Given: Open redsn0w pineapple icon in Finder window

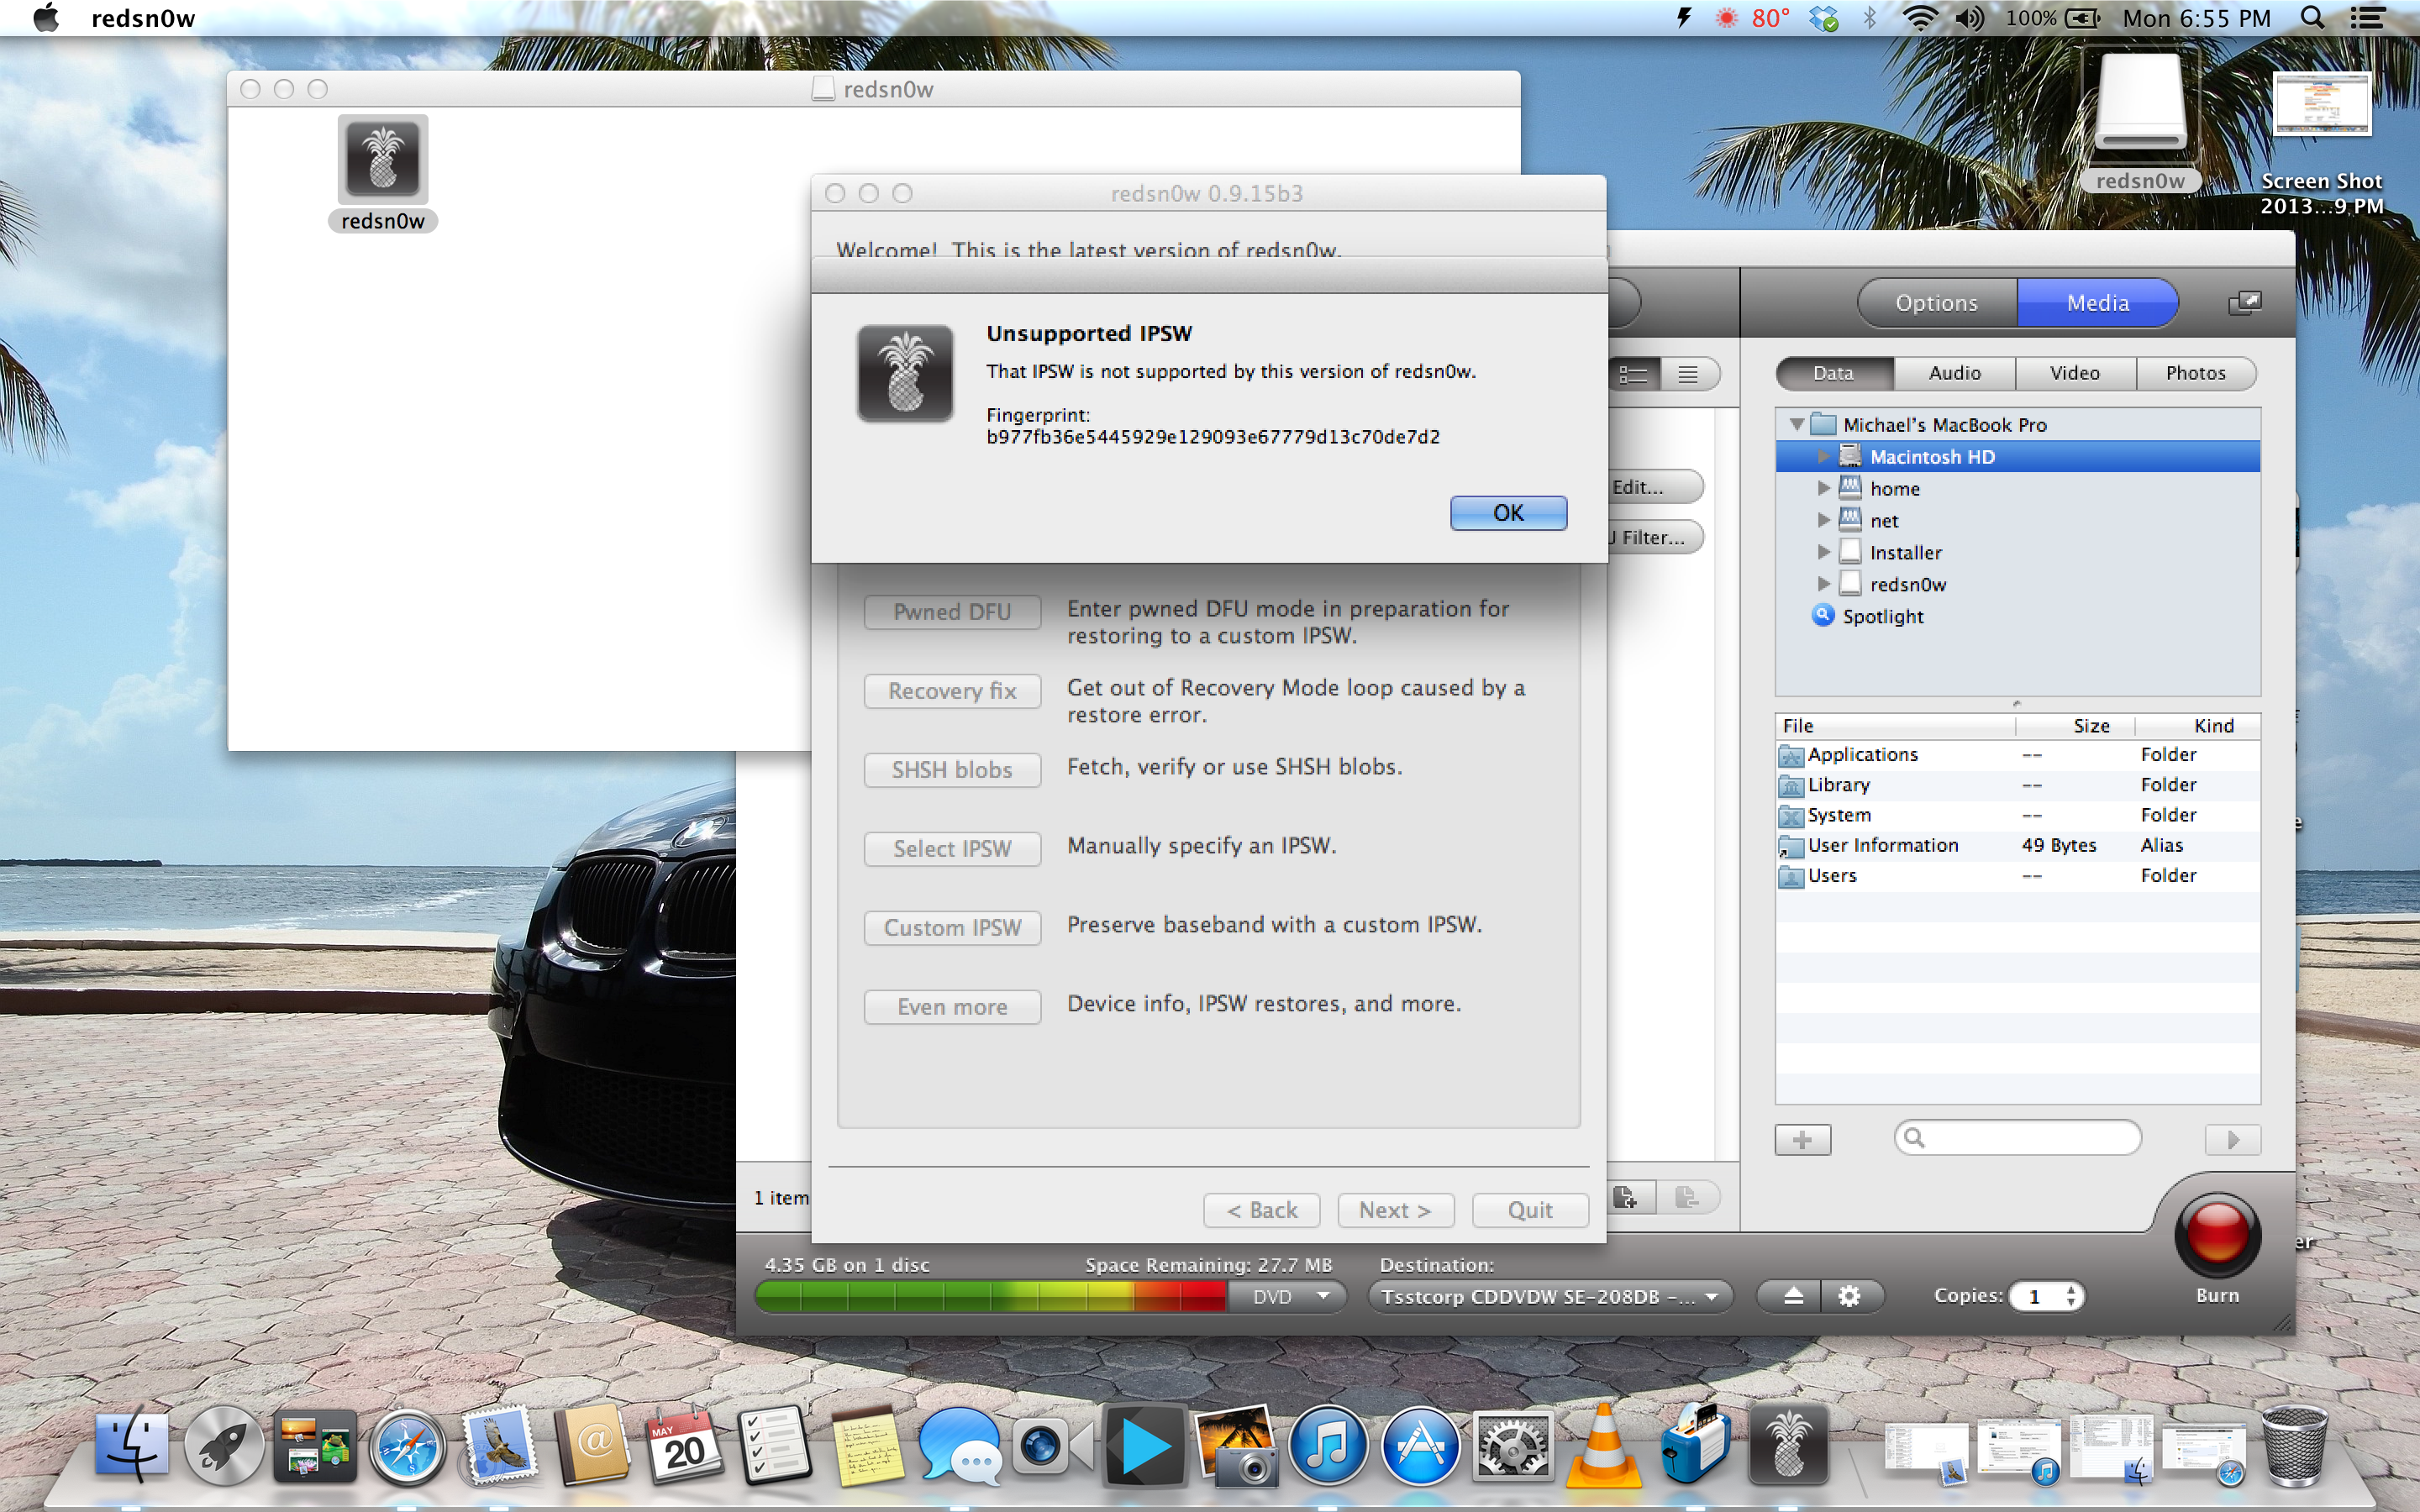Looking at the screenshot, I should tap(382, 160).
